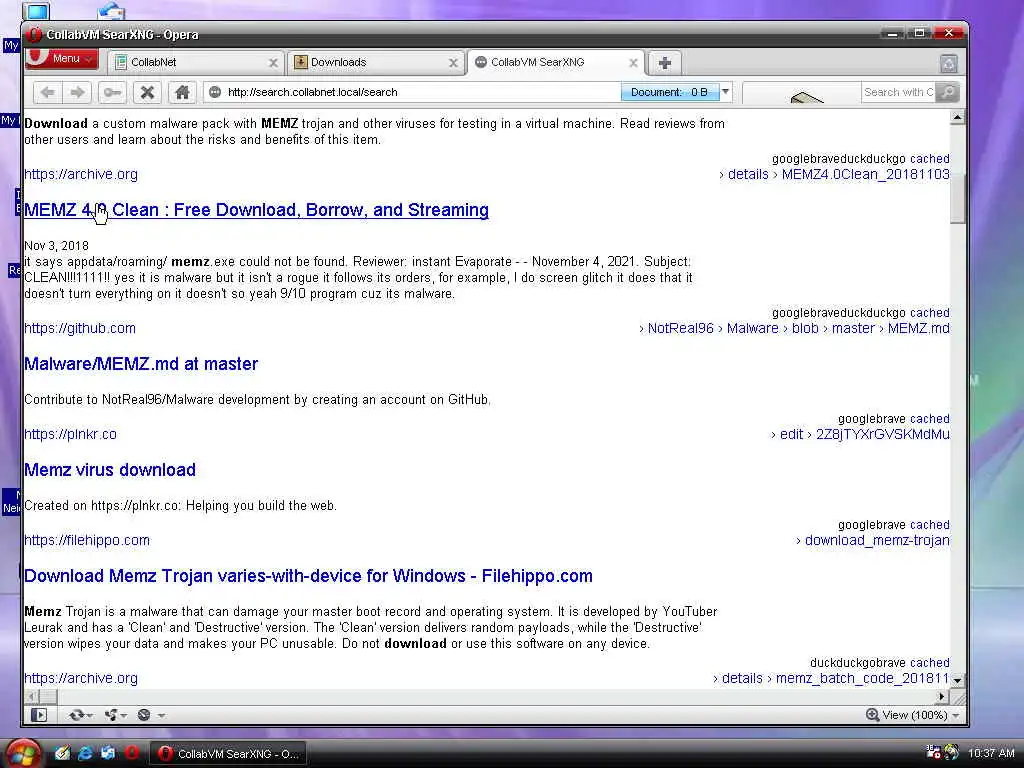Open the Opera Turbo icon dropdown
1024x768 pixels.
click(x=150, y=715)
